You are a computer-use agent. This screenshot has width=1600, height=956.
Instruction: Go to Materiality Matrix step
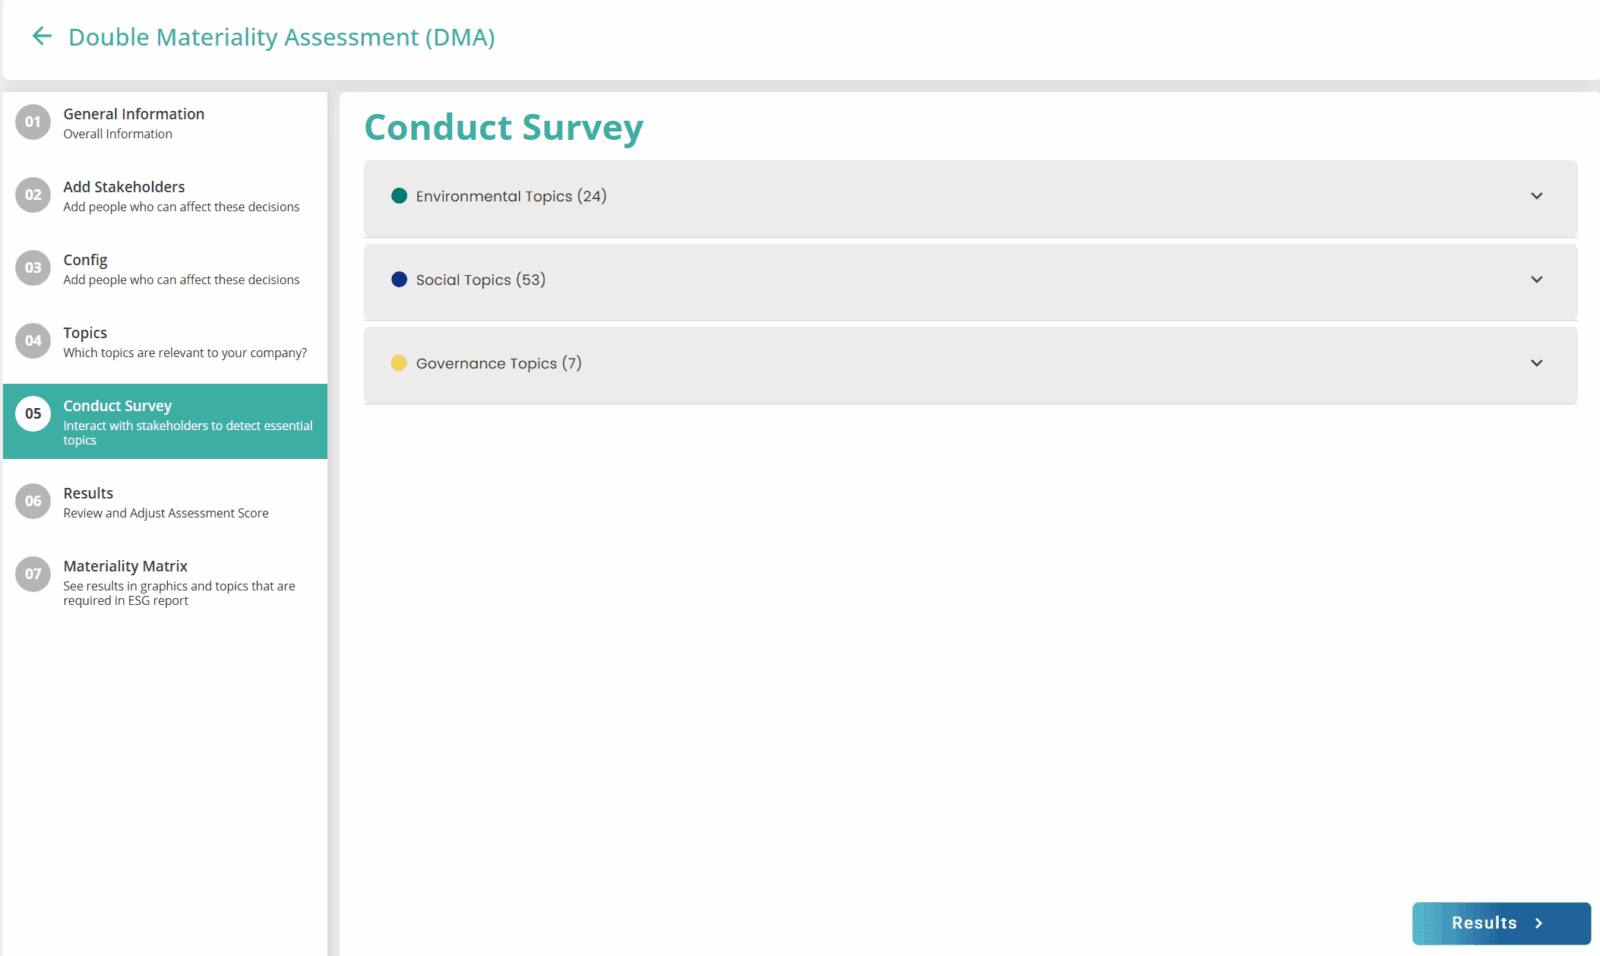coord(165,582)
